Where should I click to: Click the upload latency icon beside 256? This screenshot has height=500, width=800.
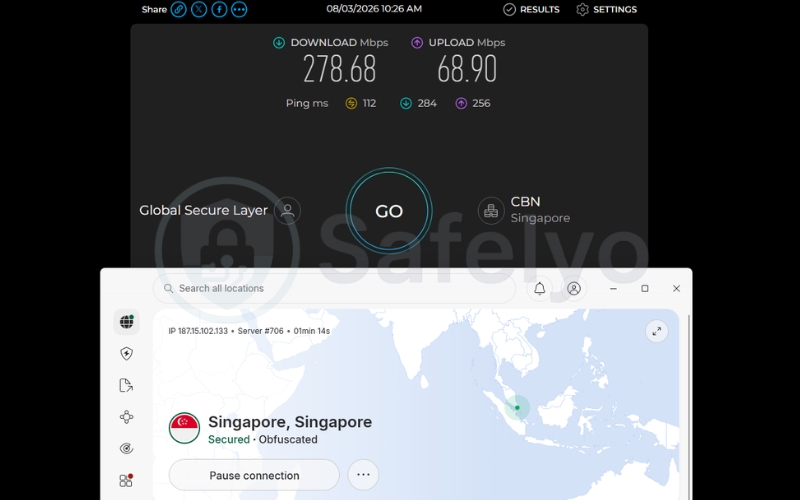[x=461, y=104]
